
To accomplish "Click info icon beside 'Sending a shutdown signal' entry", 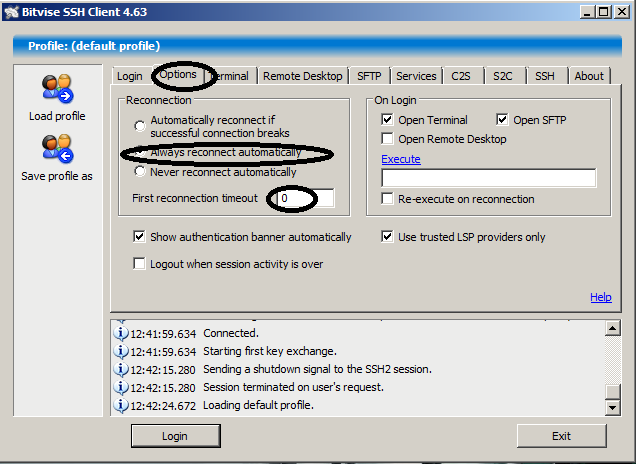I will click(x=120, y=369).
